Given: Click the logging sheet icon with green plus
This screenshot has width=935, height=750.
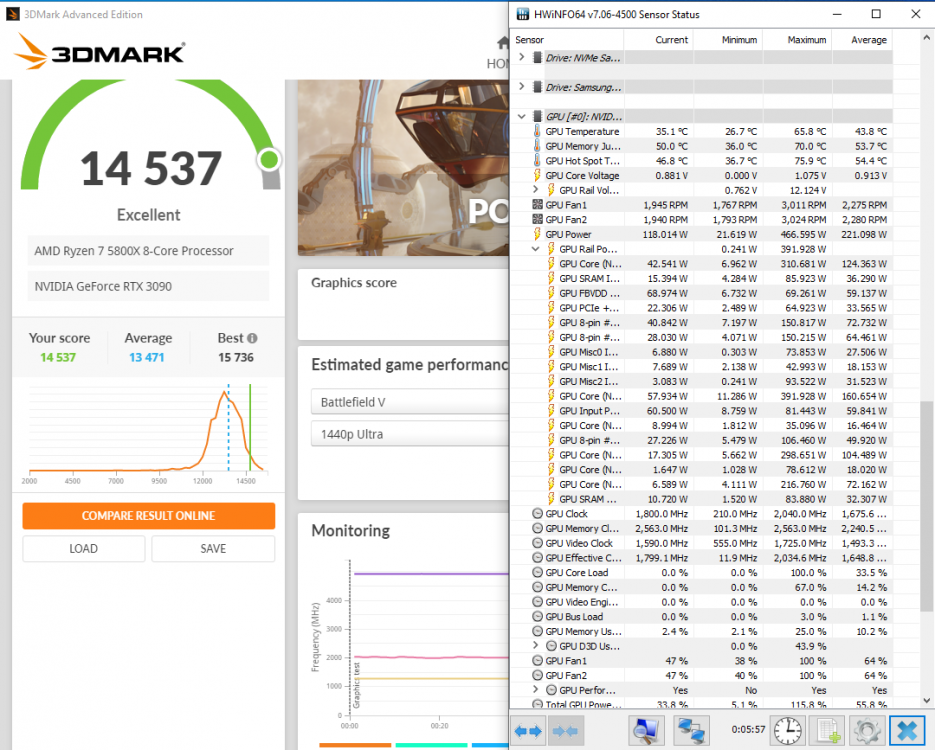Looking at the screenshot, I should [x=827, y=730].
